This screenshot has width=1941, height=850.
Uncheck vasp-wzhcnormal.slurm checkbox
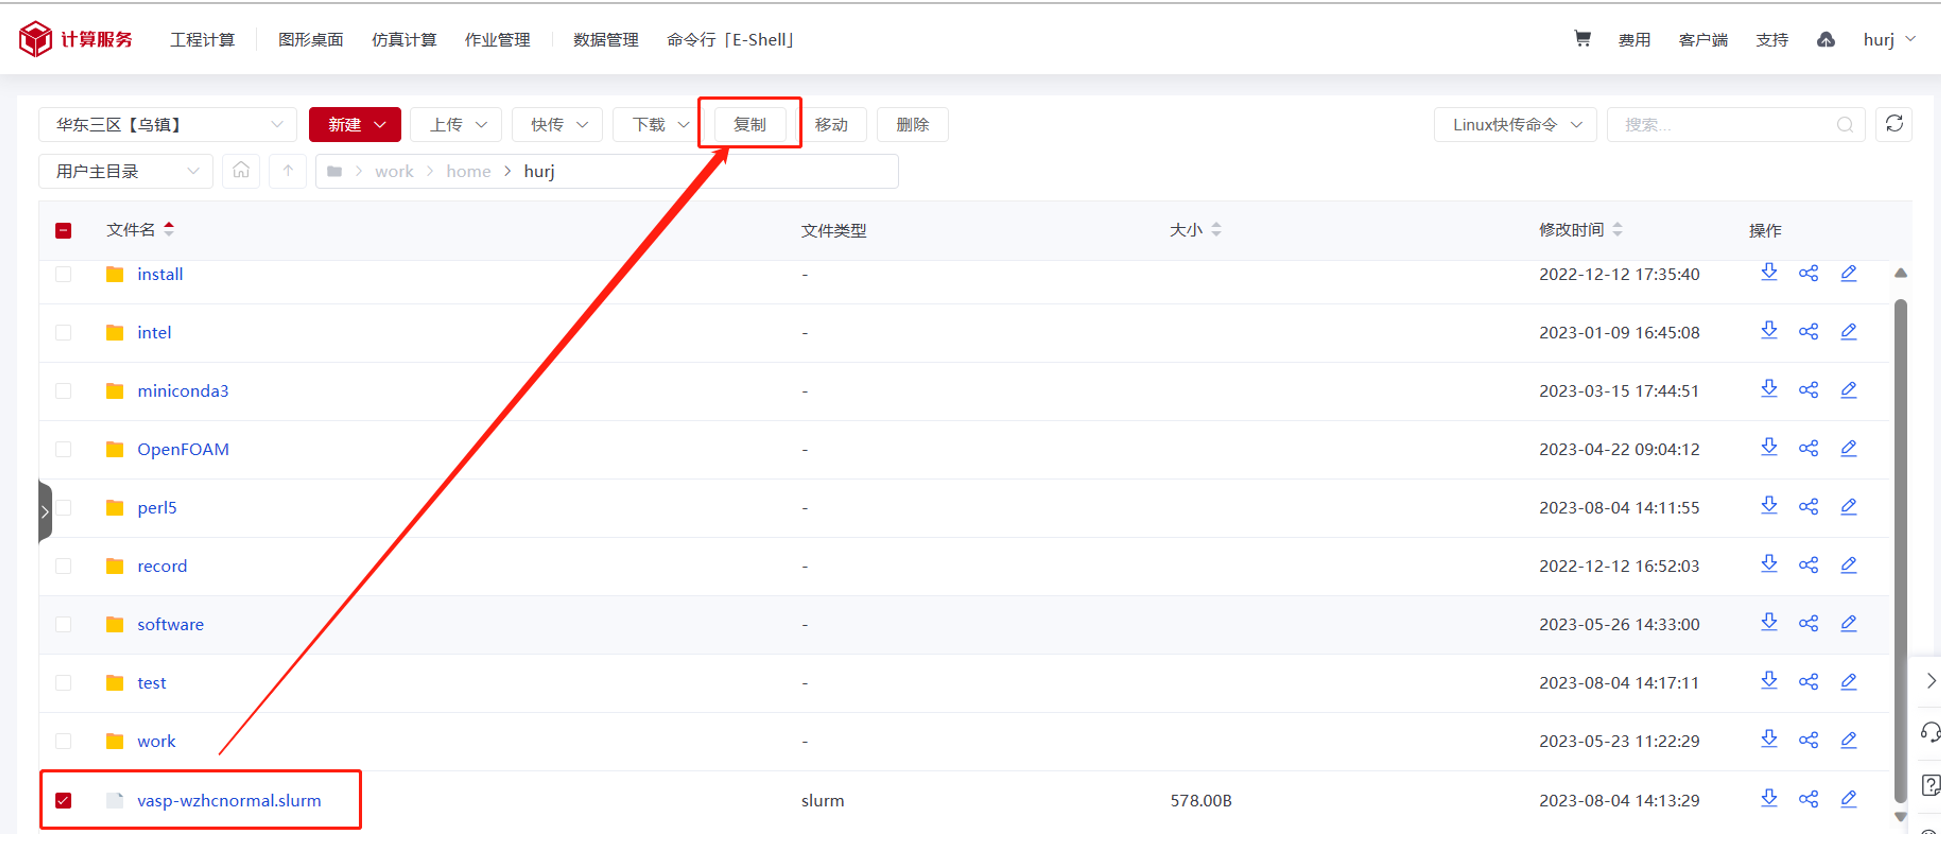[63, 800]
